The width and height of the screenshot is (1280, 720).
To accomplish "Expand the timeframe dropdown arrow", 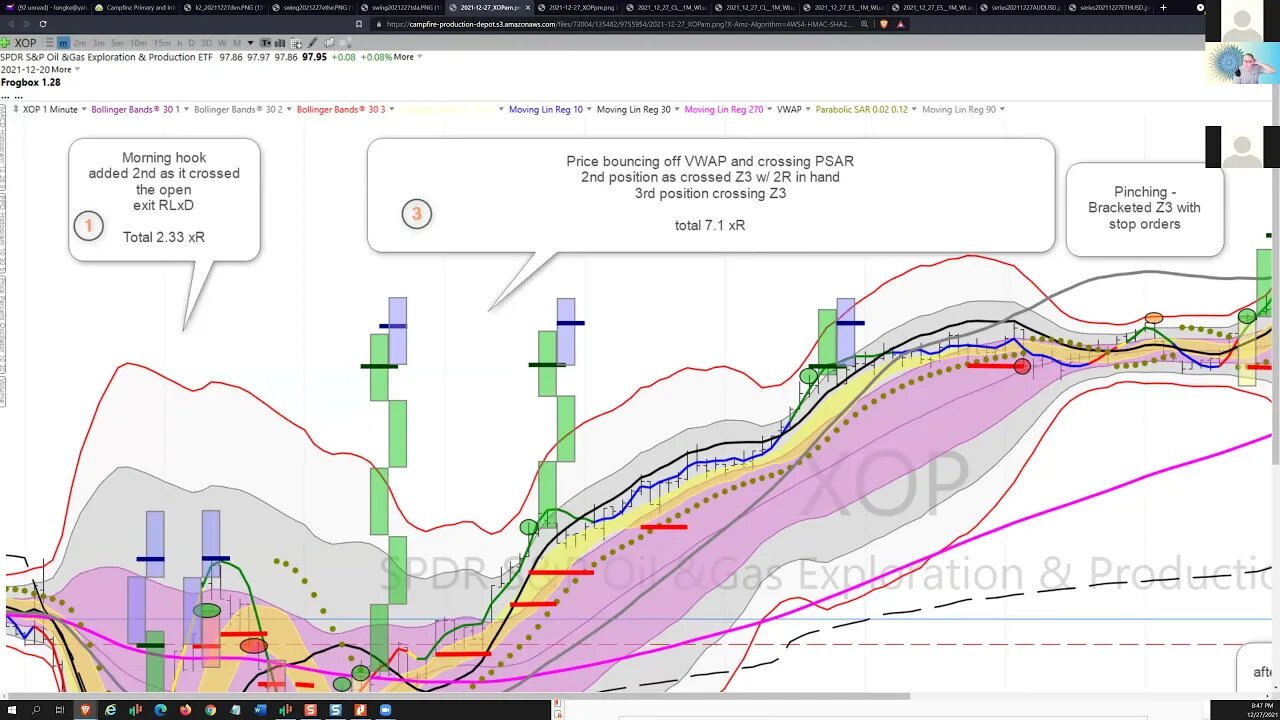I will [250, 43].
